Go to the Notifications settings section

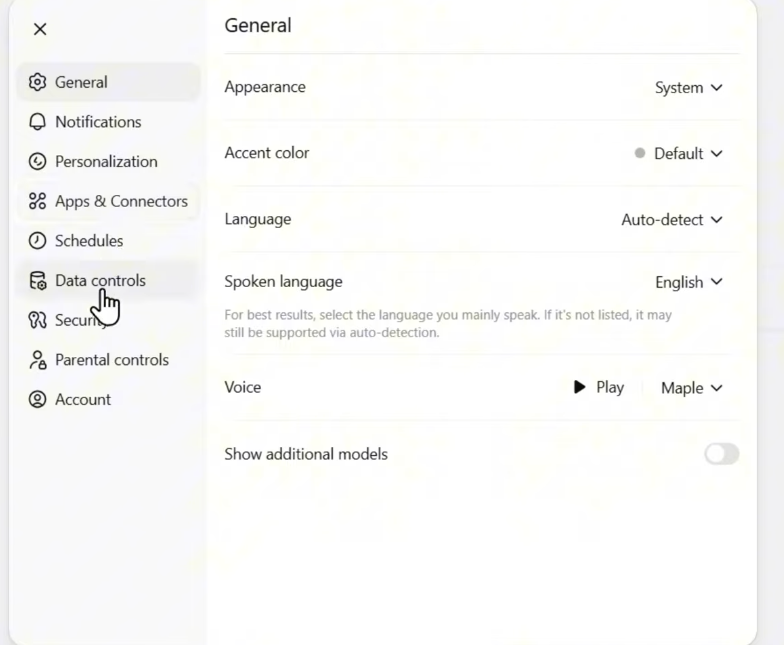click(97, 122)
